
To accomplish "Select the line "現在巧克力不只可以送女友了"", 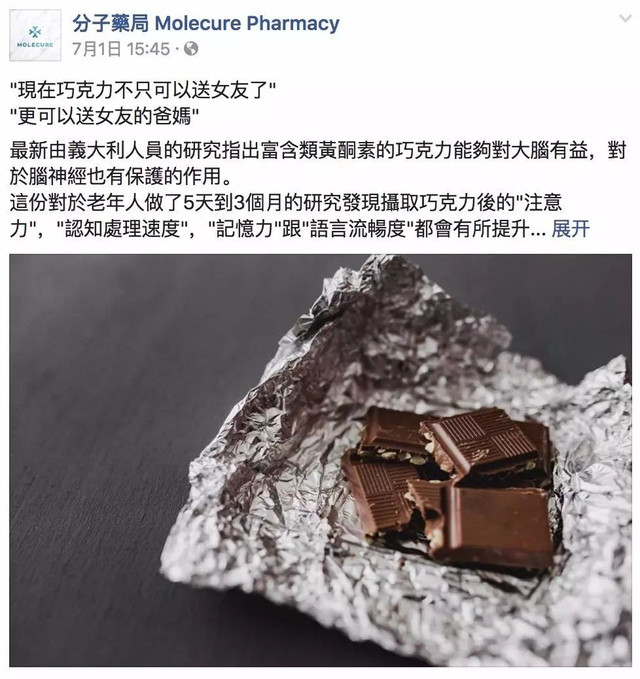I will pos(143,90).
